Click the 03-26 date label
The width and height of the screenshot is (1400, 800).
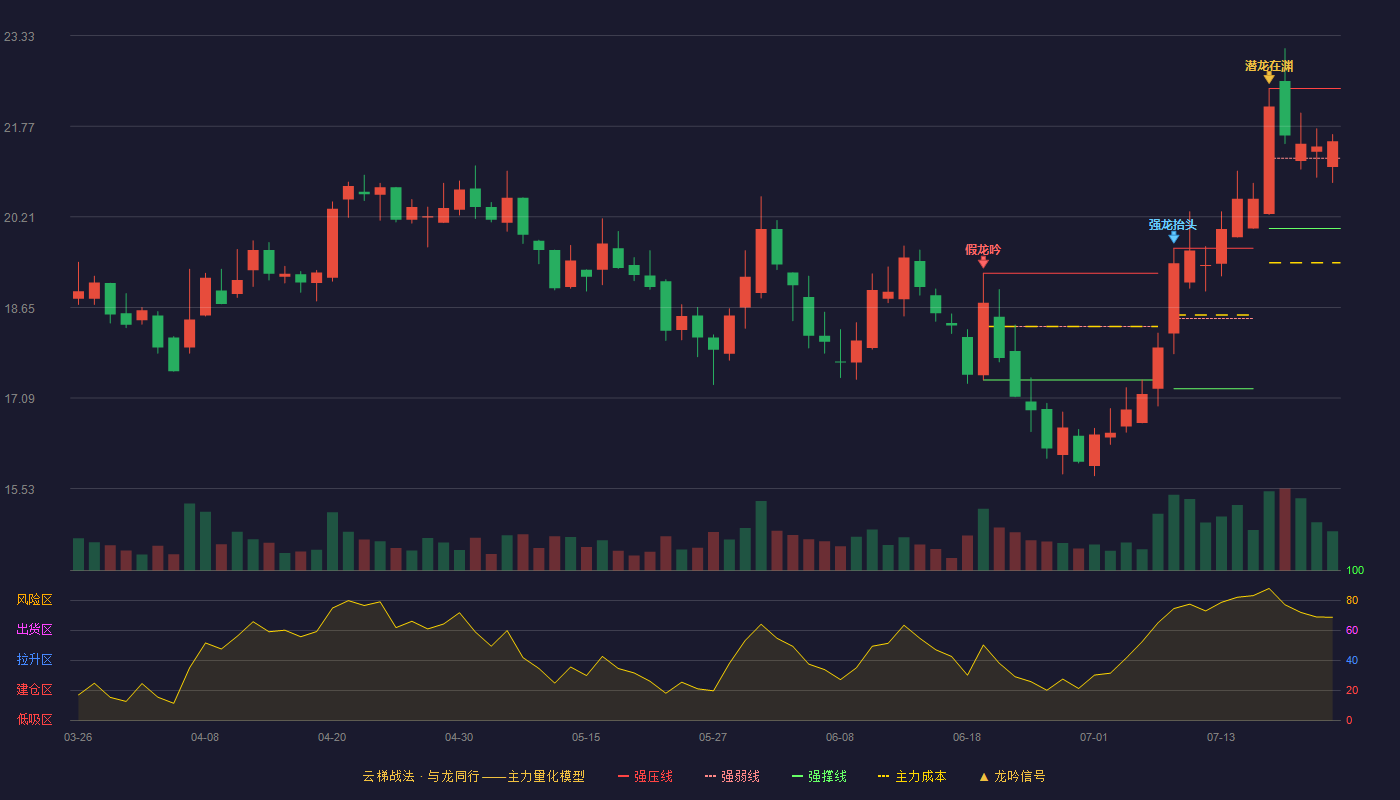tap(78, 737)
